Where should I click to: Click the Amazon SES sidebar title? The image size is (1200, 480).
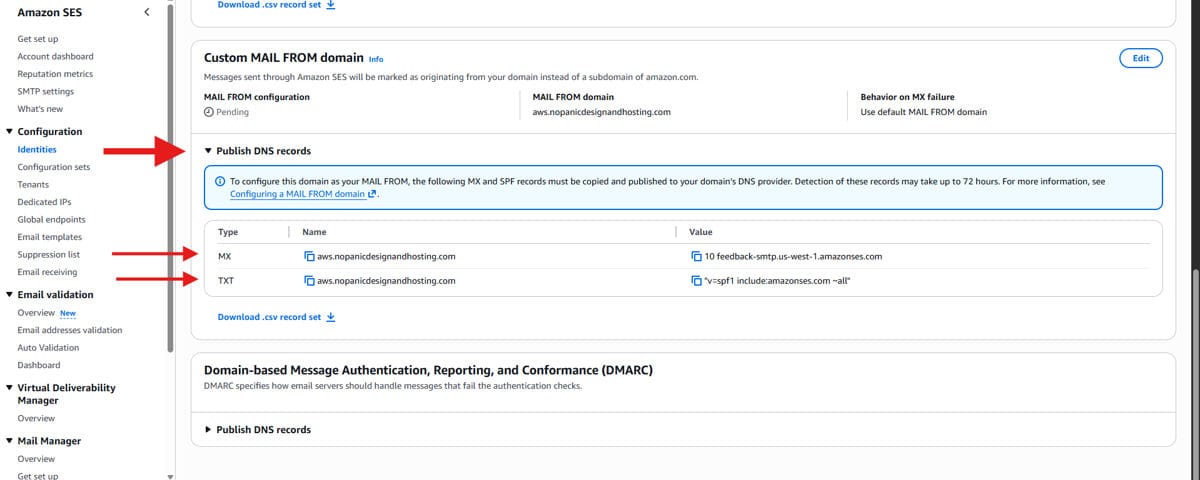48,13
